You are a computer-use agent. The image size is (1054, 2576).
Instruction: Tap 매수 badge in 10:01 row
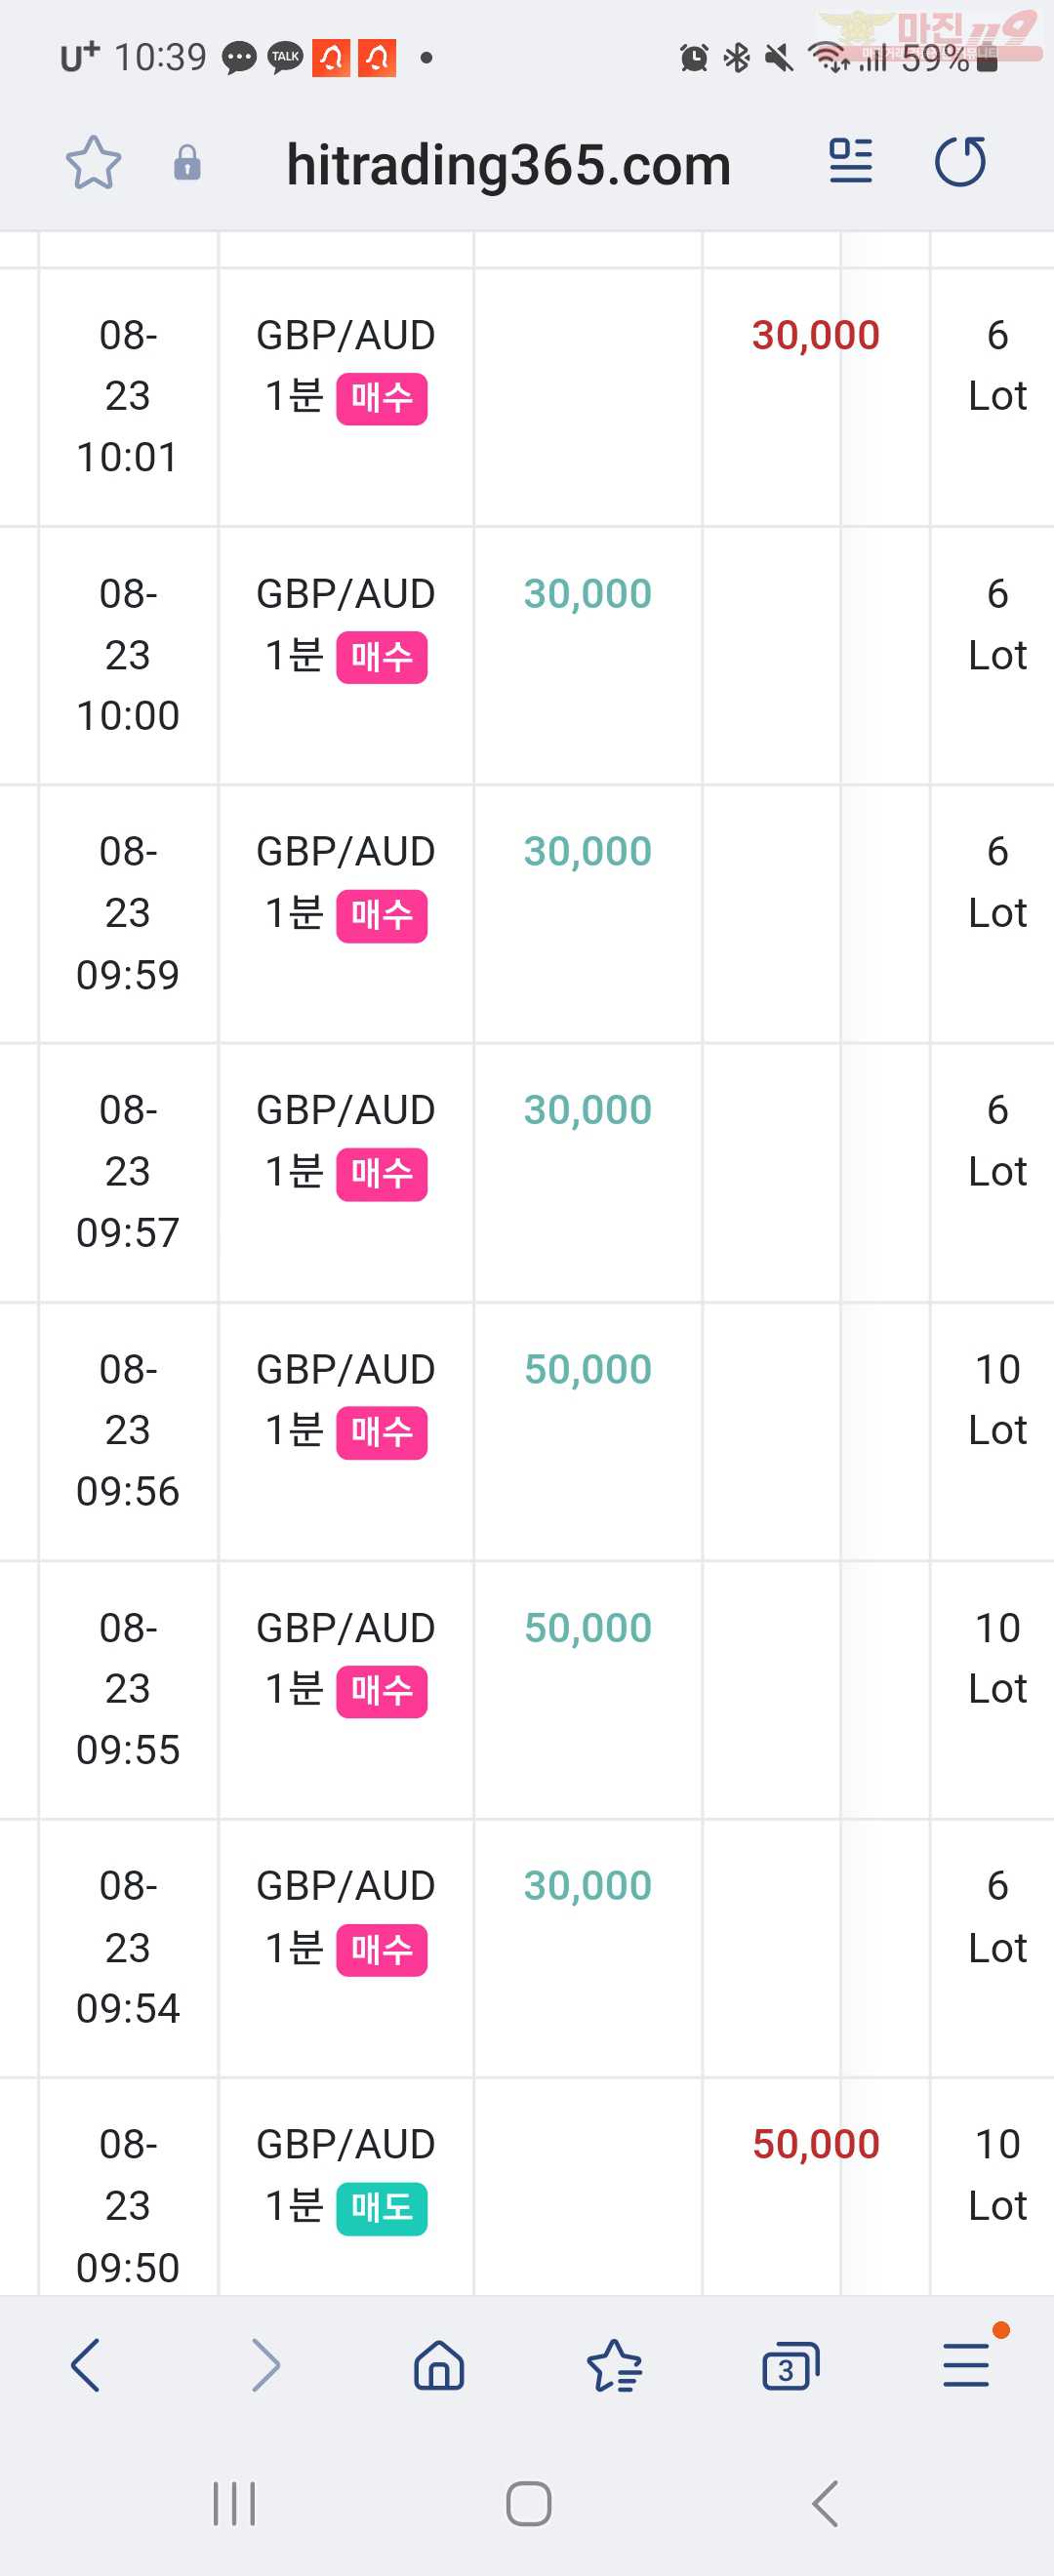coord(382,399)
